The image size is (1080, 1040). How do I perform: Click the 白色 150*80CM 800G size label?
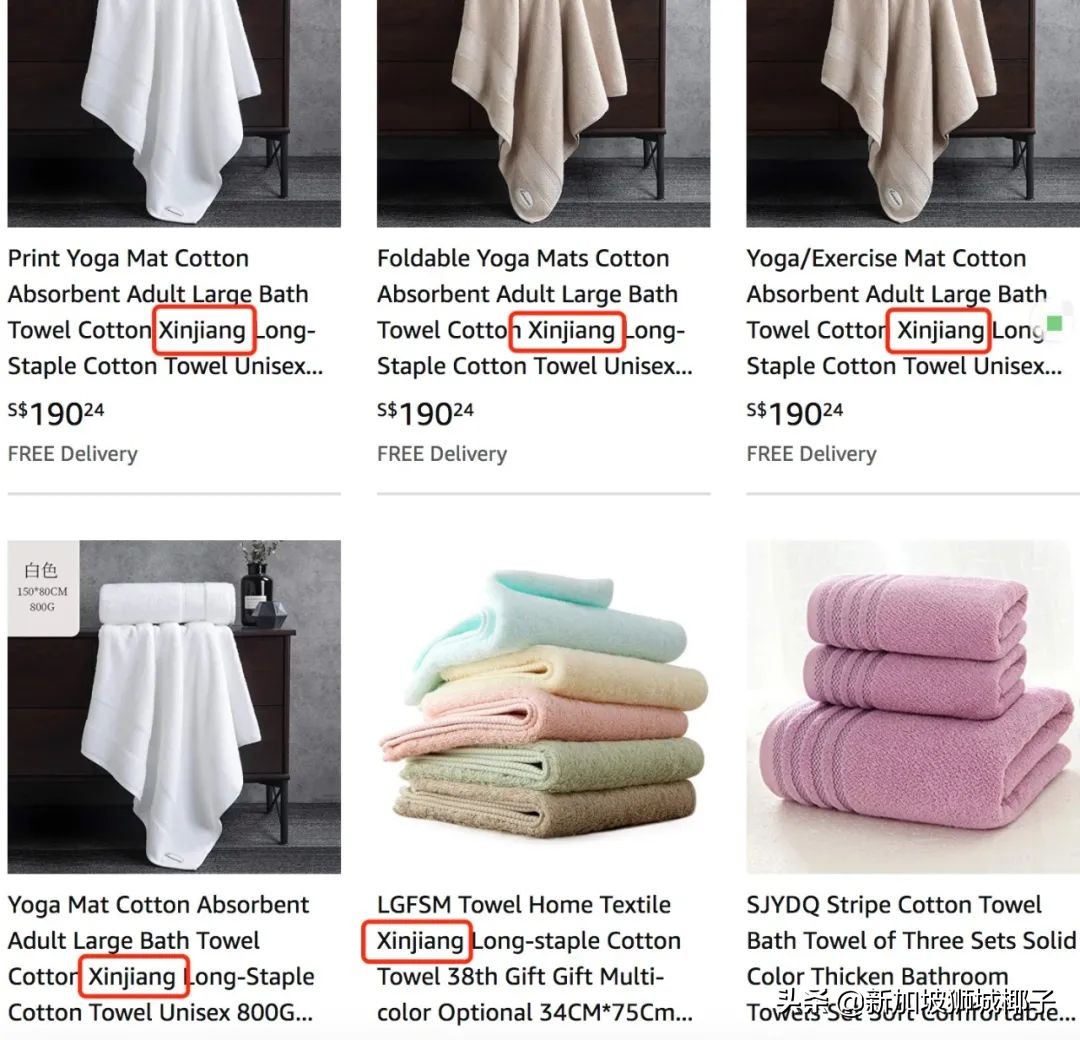pyautogui.click(x=43, y=587)
